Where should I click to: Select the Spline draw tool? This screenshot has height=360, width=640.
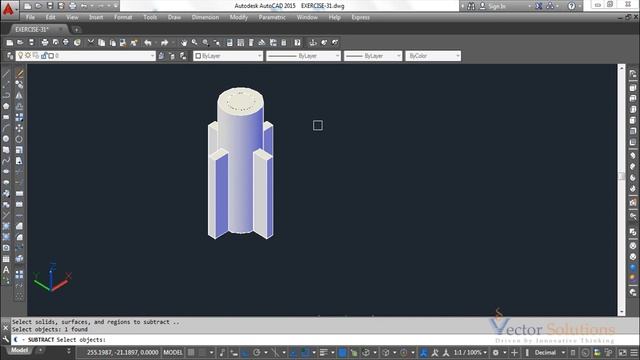(x=6, y=161)
